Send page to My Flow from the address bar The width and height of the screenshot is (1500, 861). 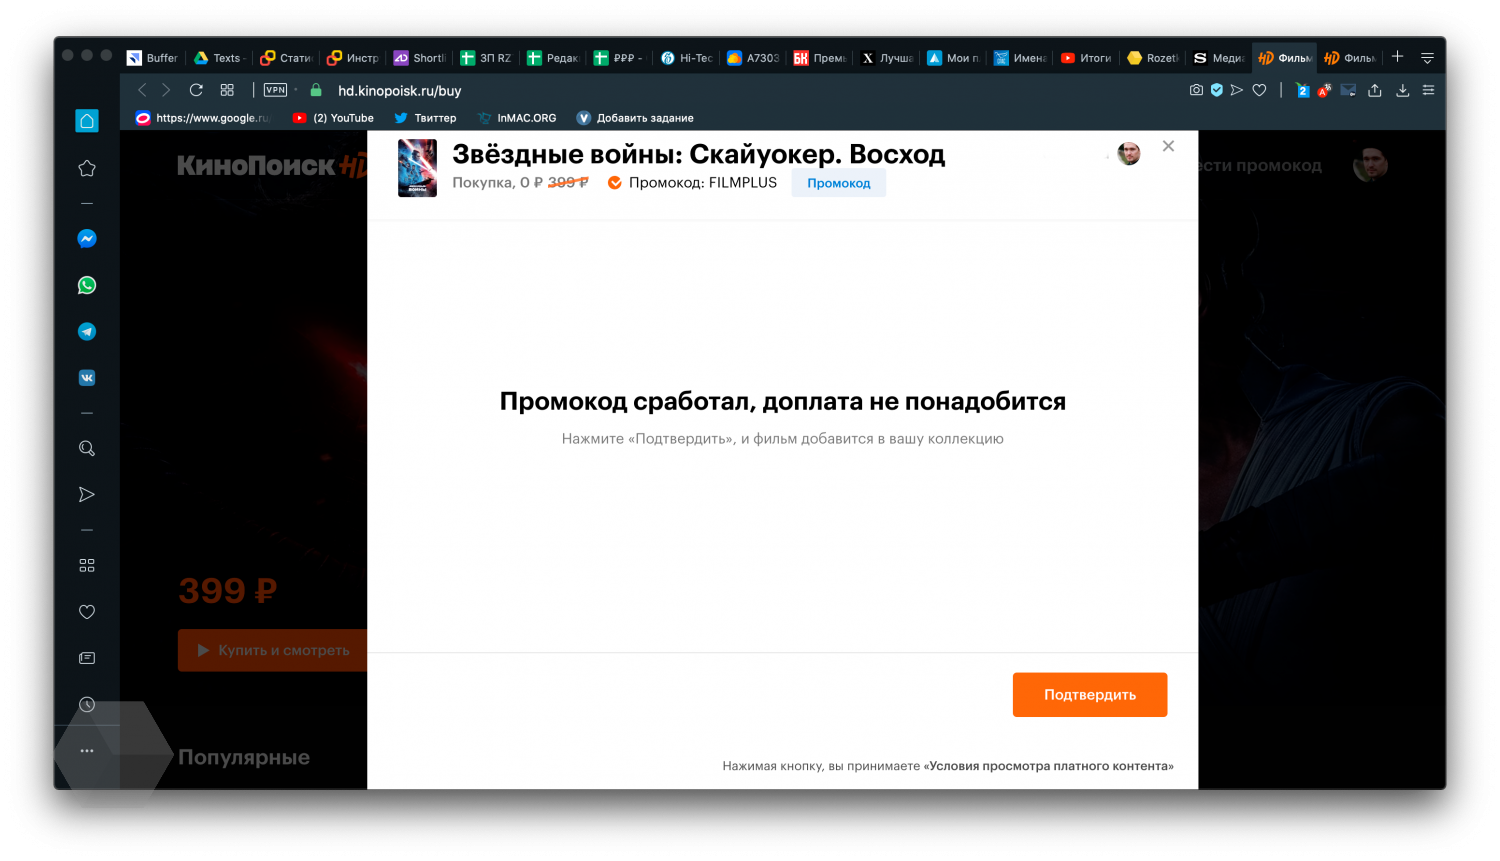tap(1237, 90)
